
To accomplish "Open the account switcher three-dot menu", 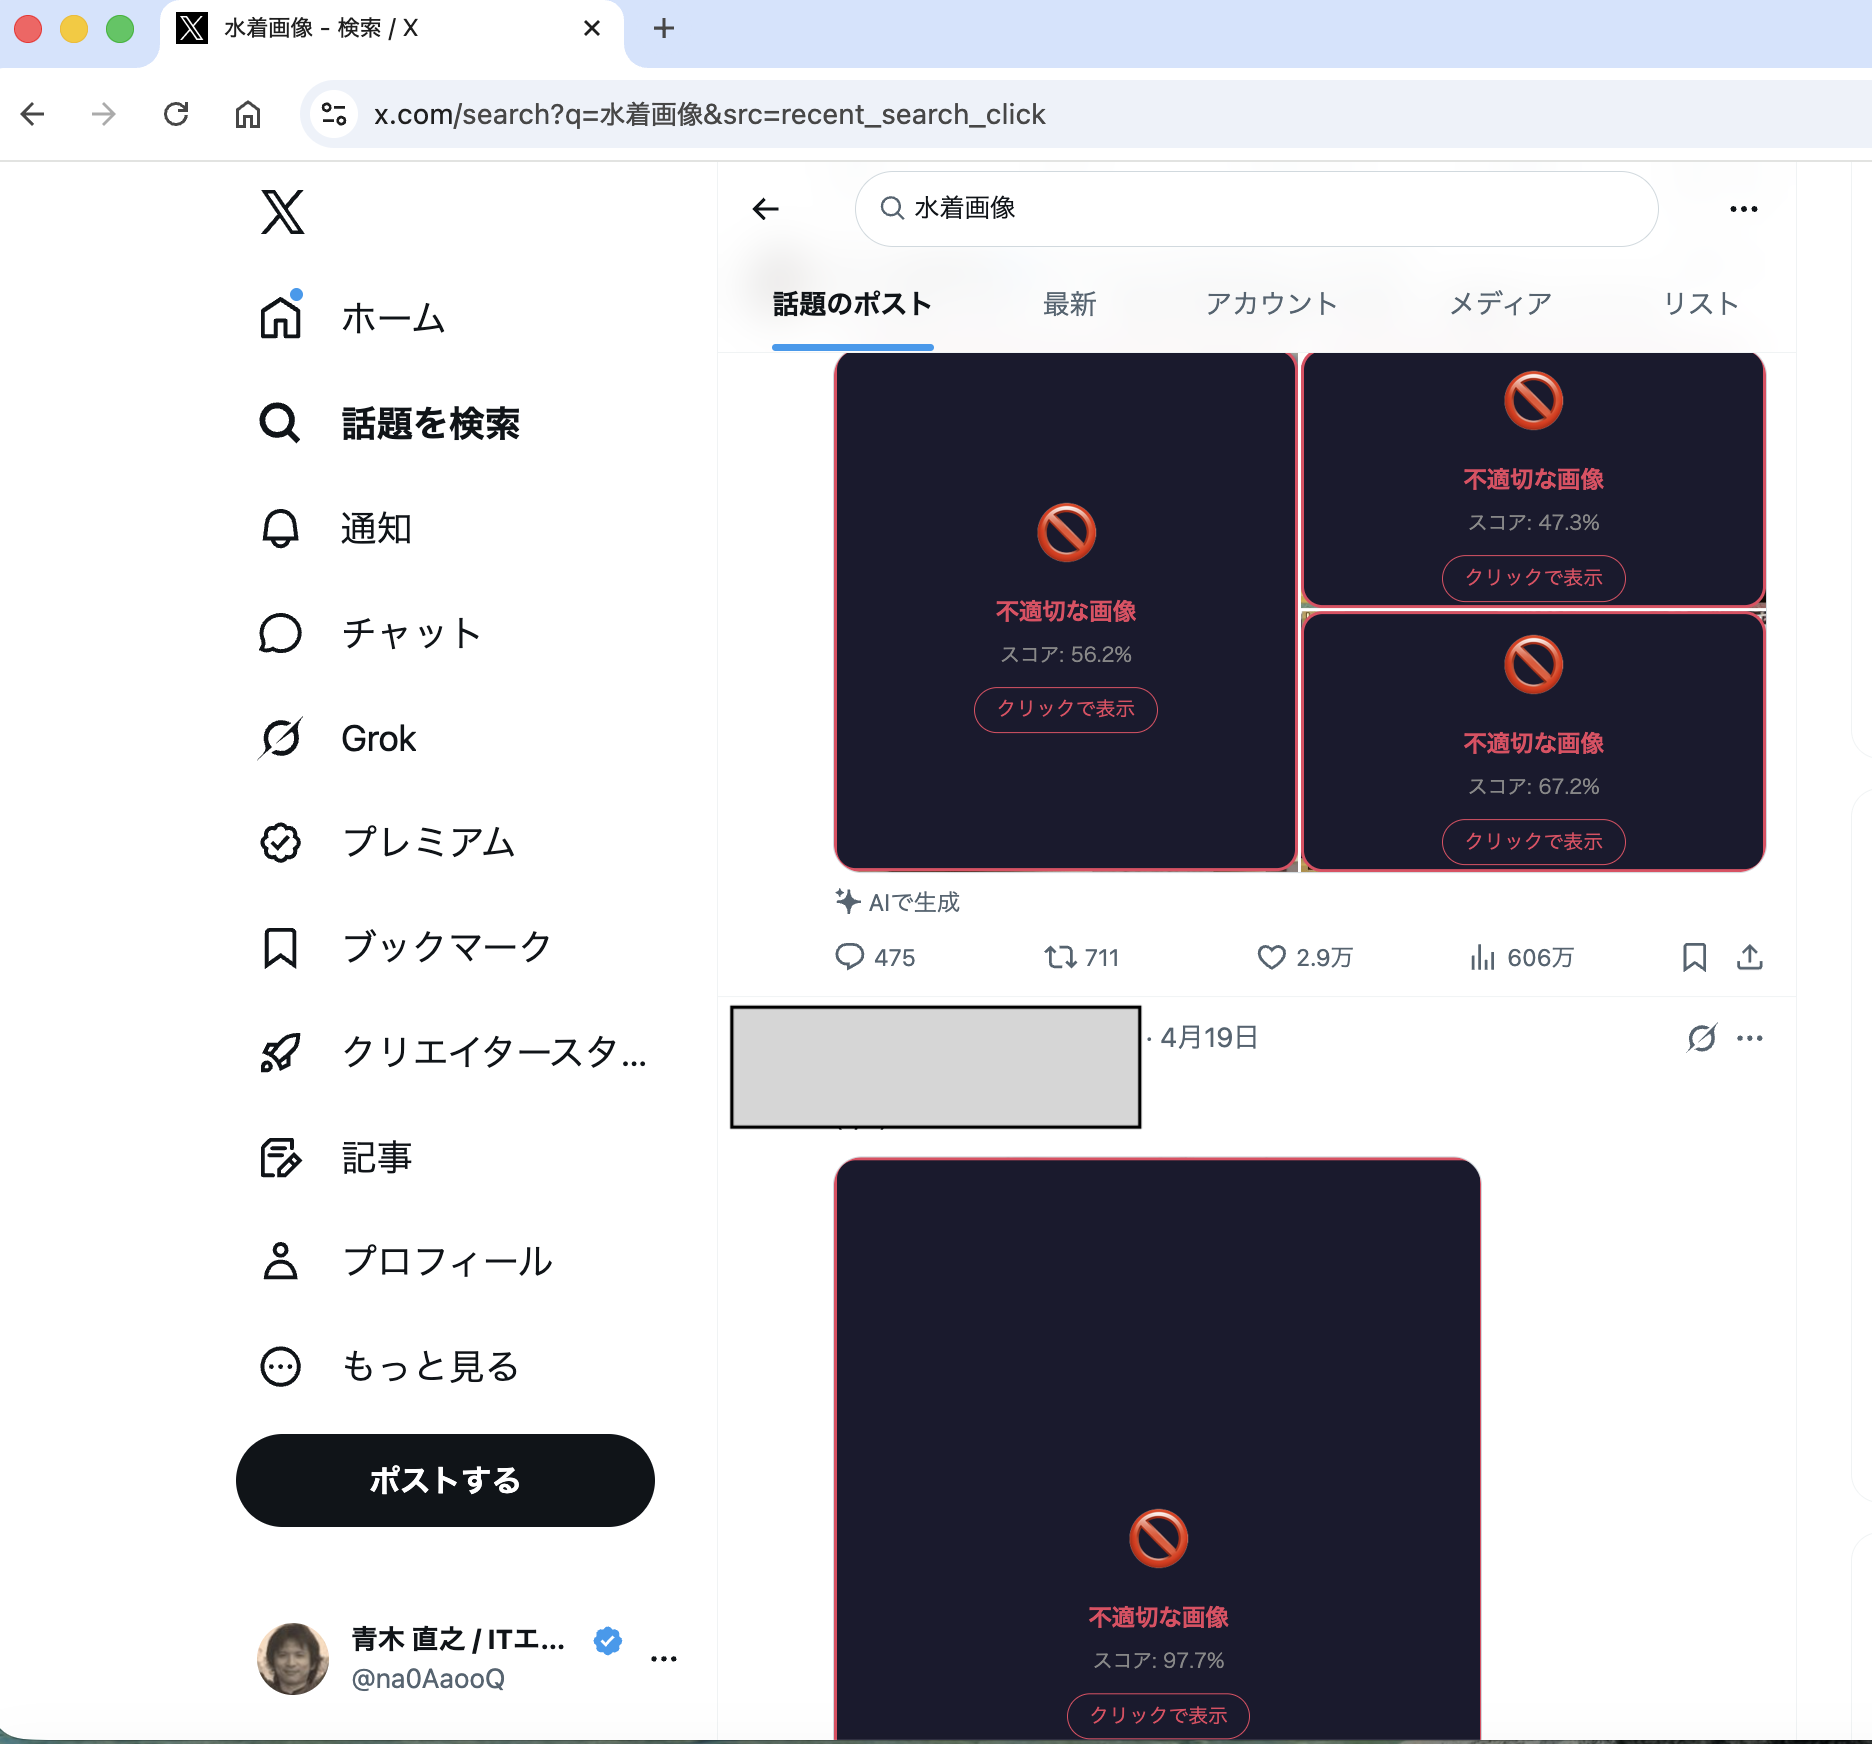I will tap(664, 1658).
